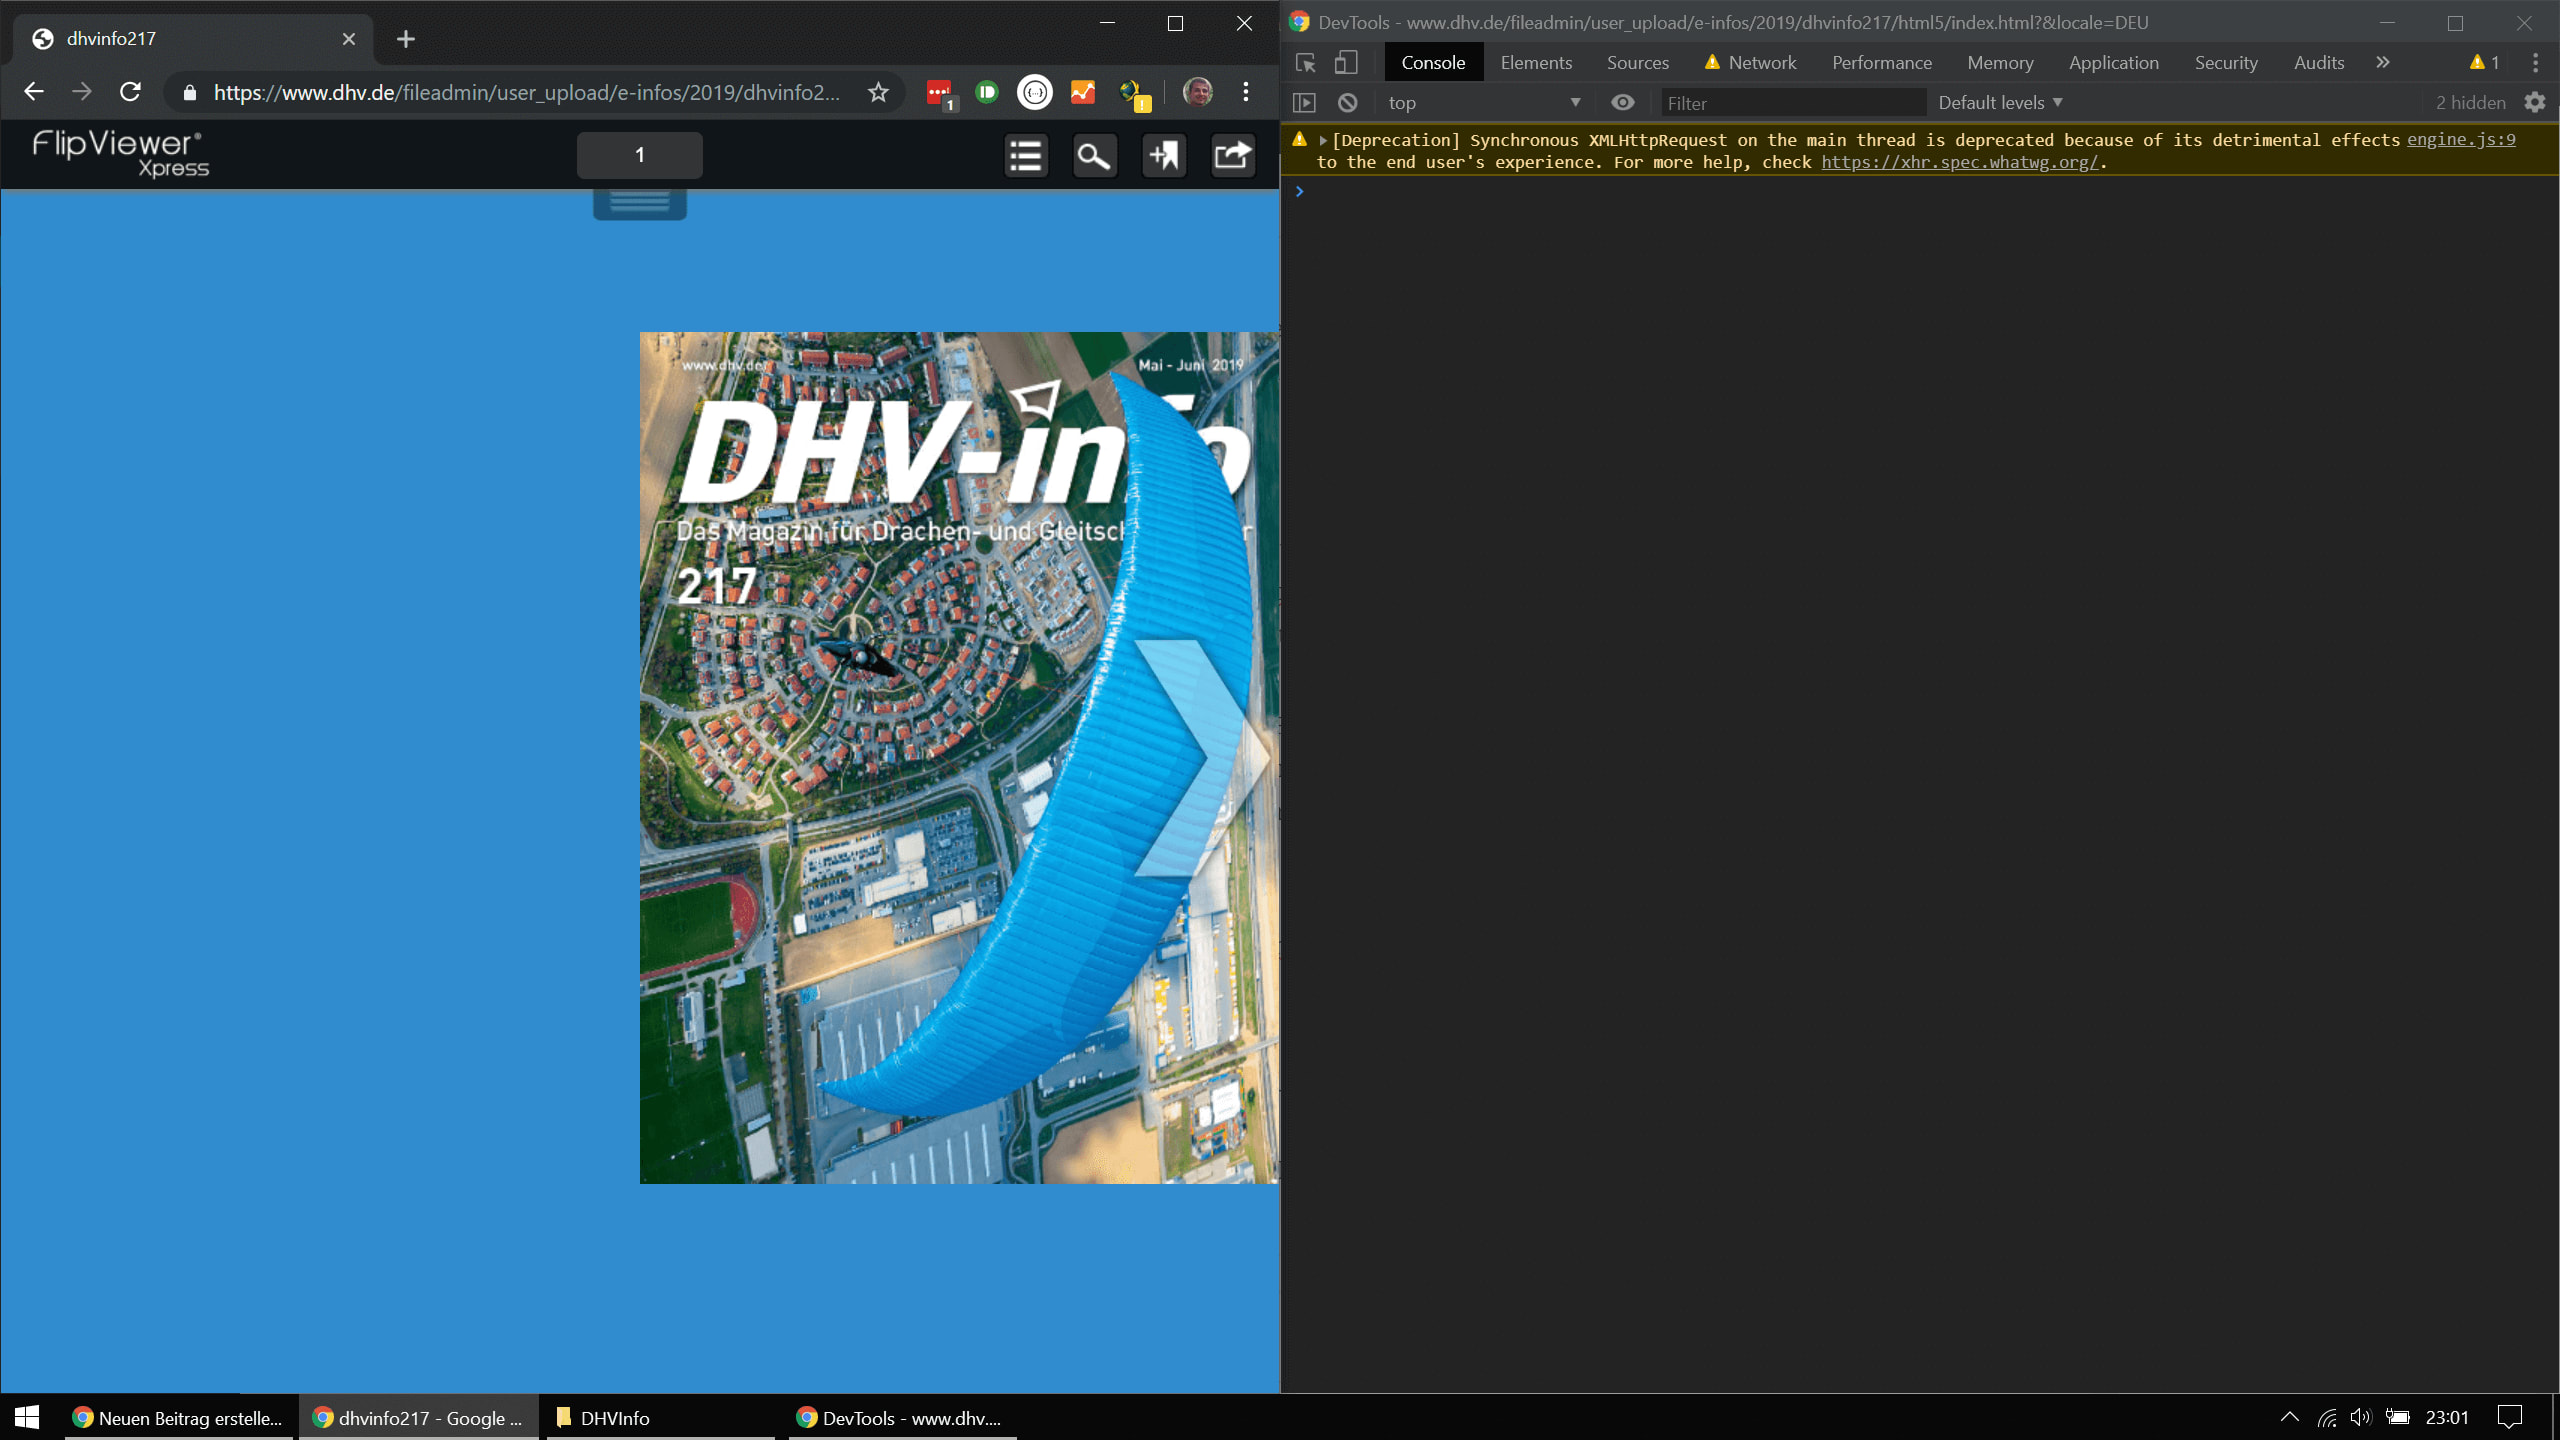This screenshot has height=1440, width=2560.
Task: Switch to the Network tab
Action: [x=1761, y=63]
